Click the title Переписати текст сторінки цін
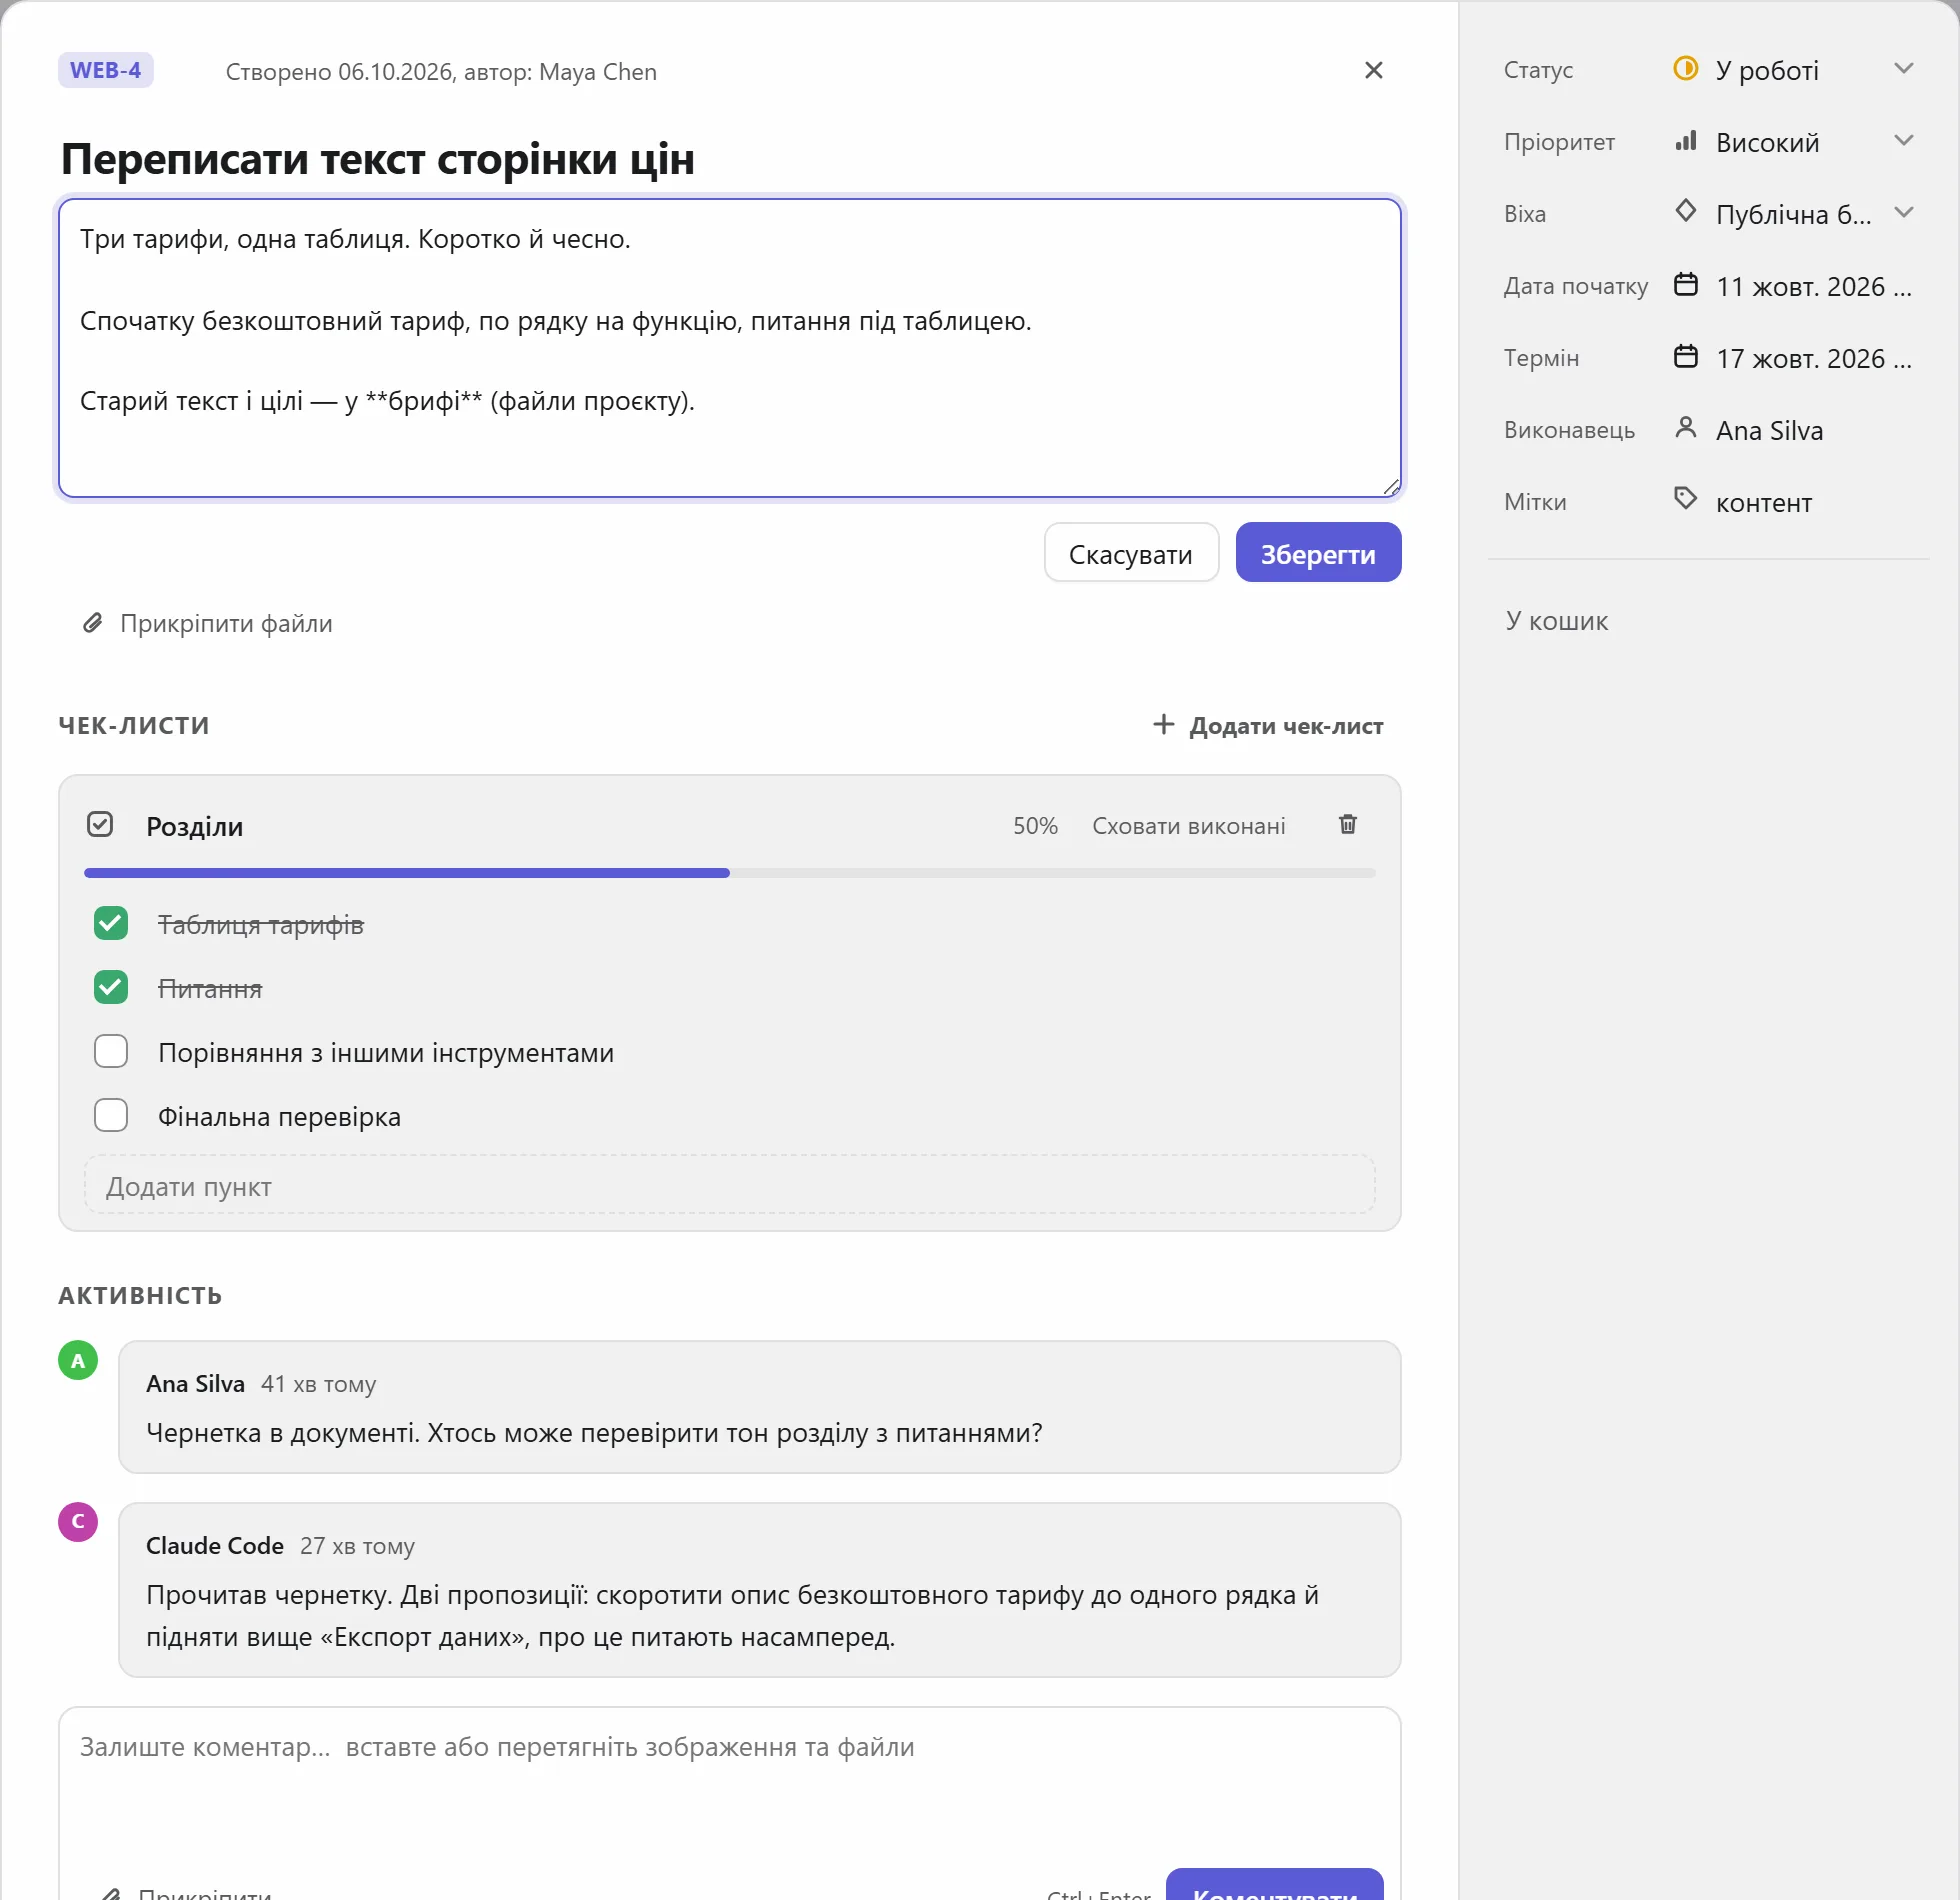The height and width of the screenshot is (1900, 1960). tap(378, 158)
